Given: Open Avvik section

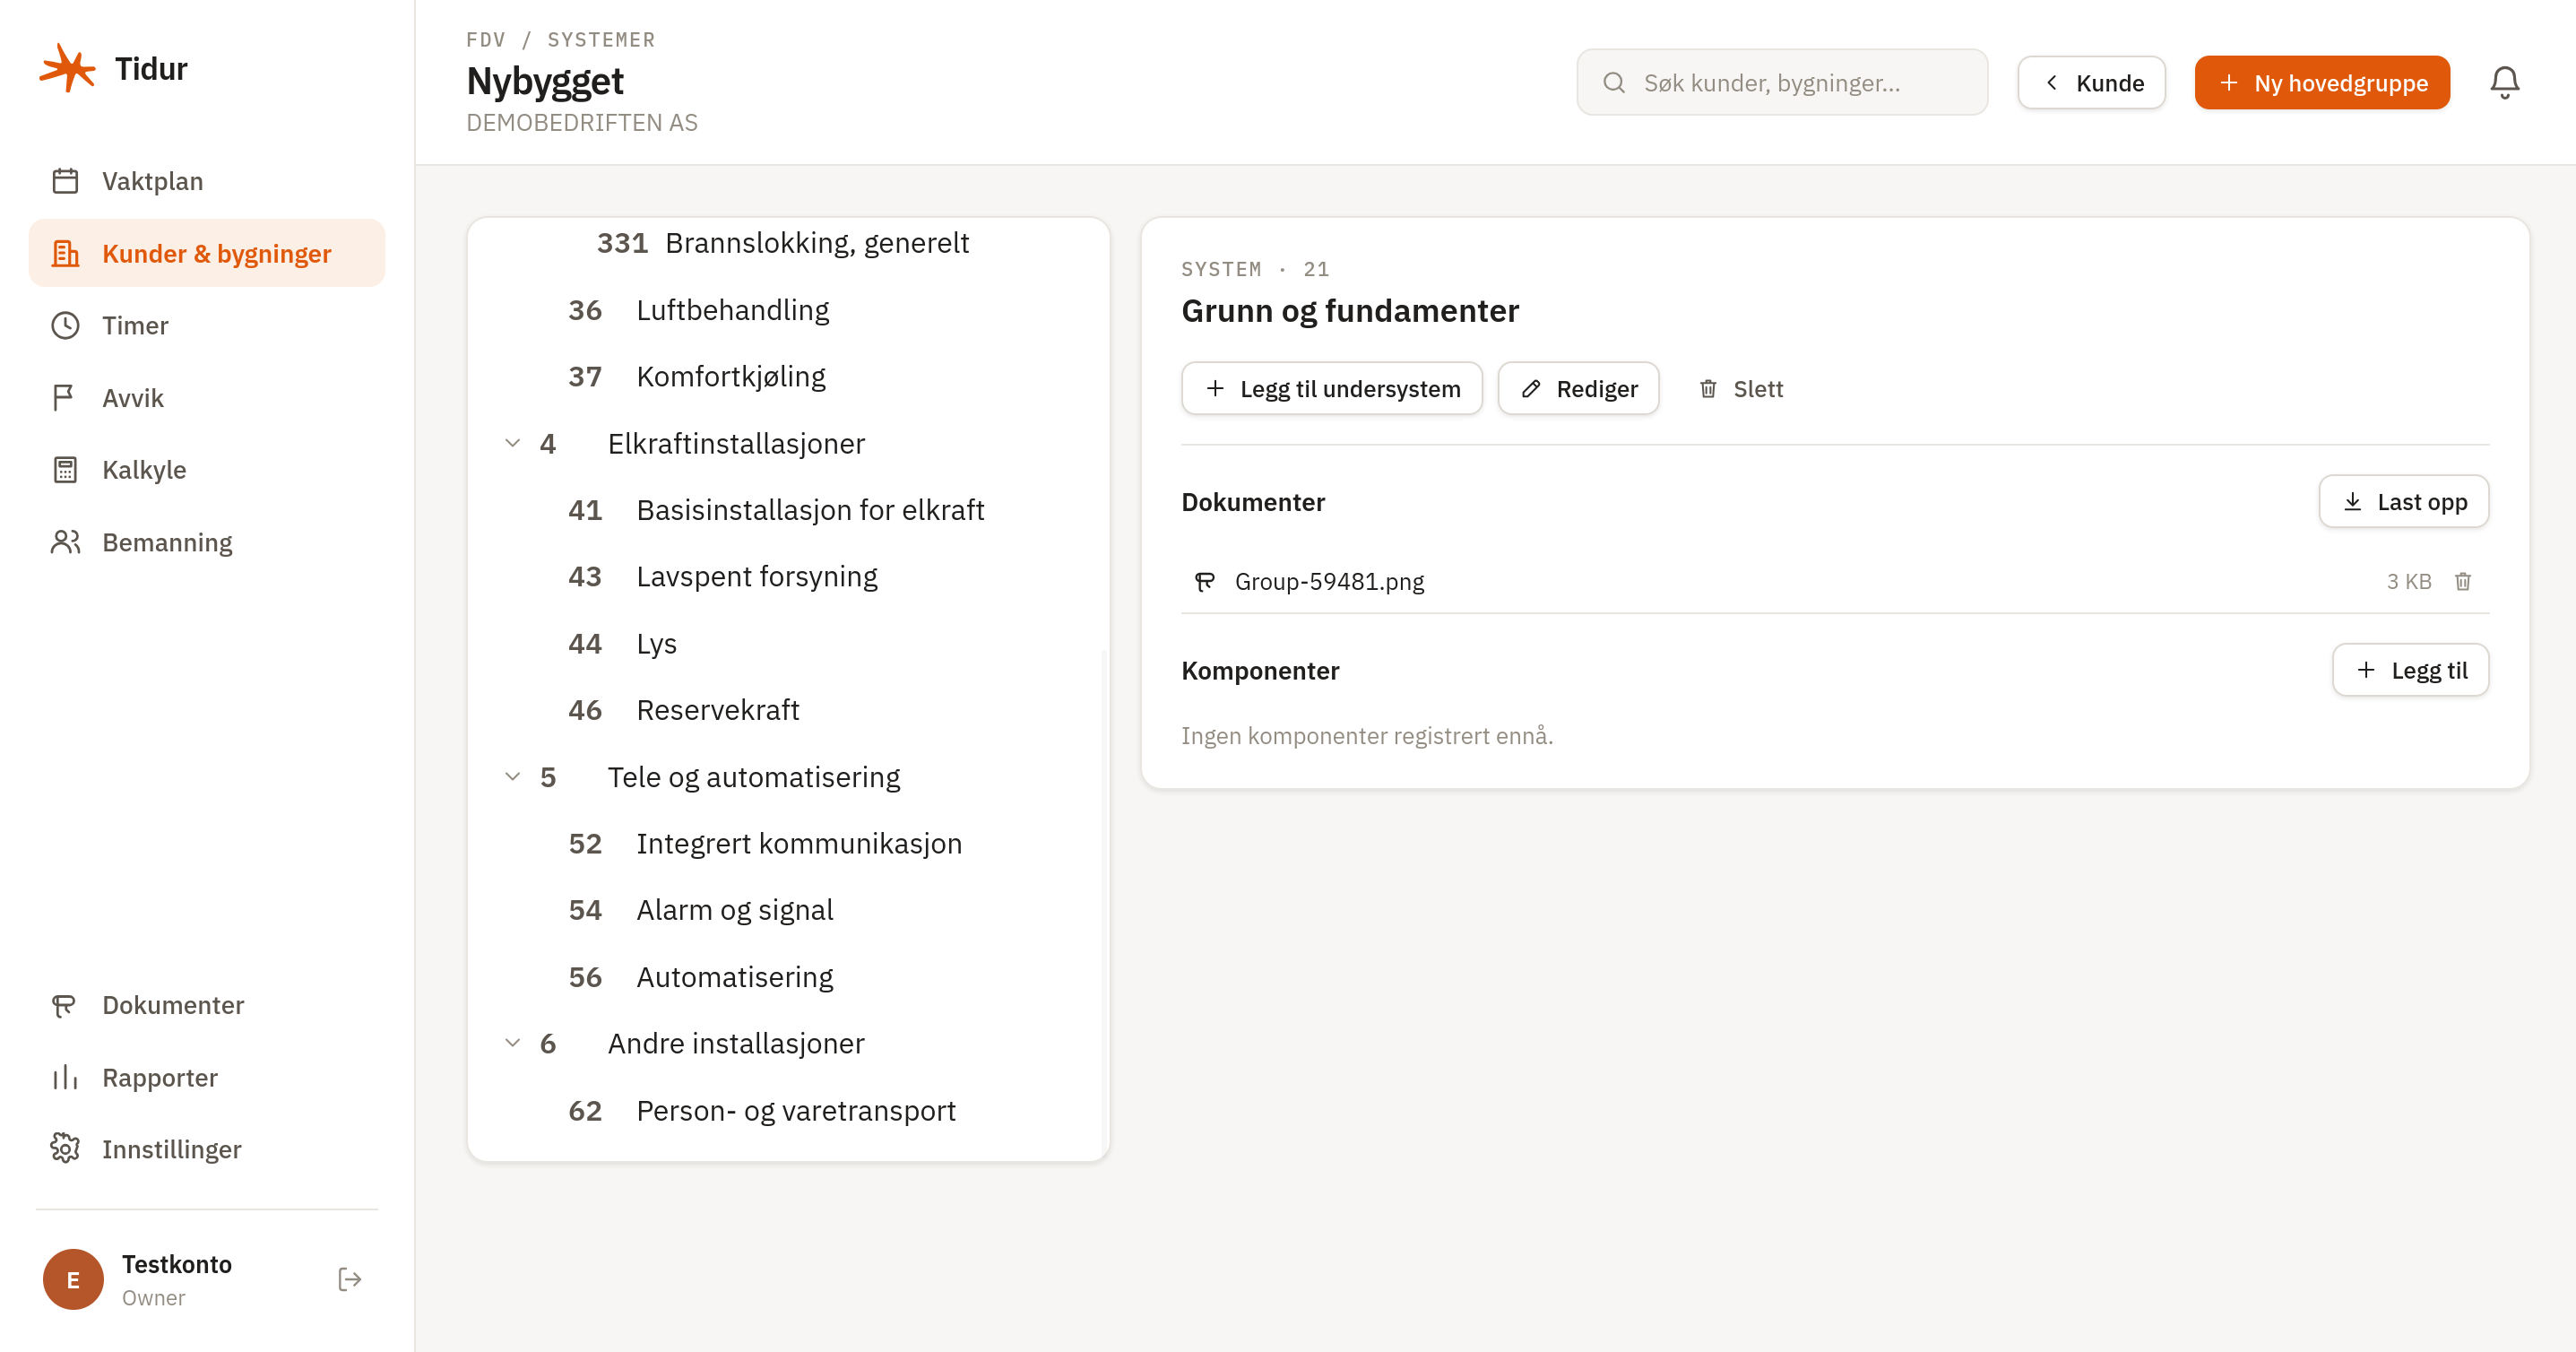Looking at the screenshot, I should [x=207, y=397].
